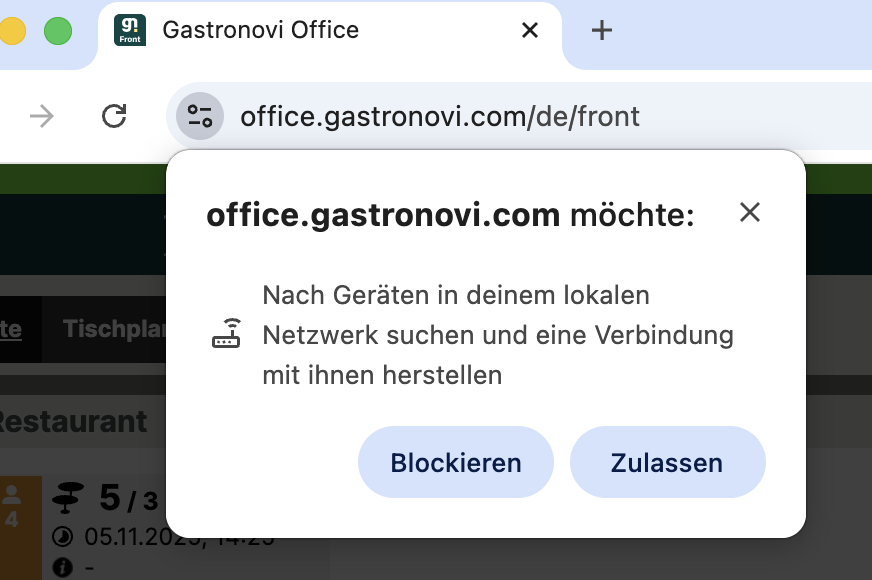872x580 pixels.
Task: Click the info icon below the date
Action: (x=62, y=568)
